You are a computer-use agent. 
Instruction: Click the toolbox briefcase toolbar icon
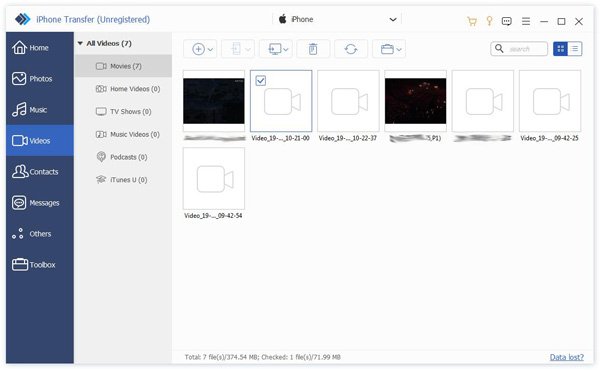[x=387, y=49]
